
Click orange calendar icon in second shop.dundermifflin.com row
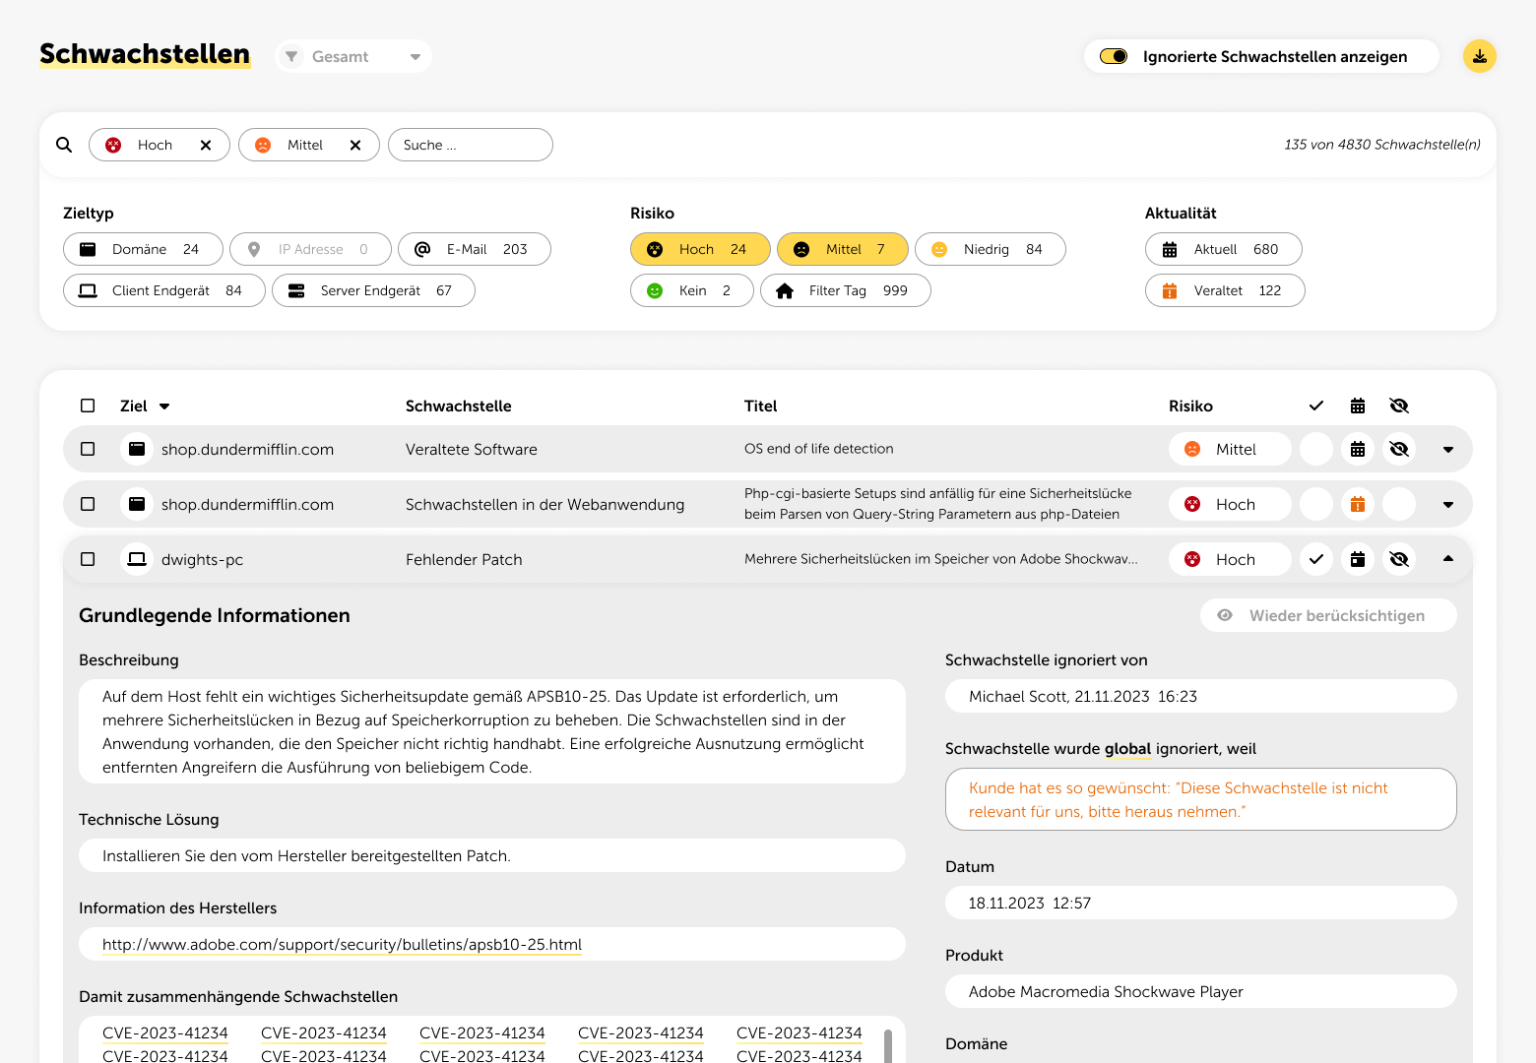pyautogui.click(x=1357, y=505)
